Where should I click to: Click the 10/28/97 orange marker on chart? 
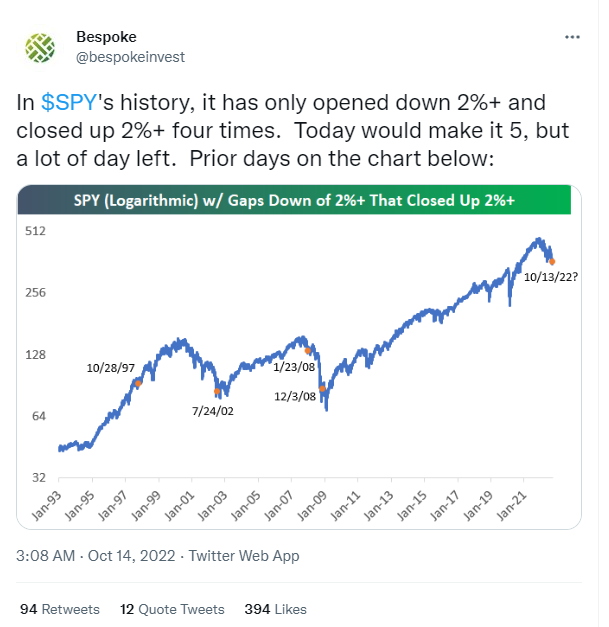pyautogui.click(x=138, y=383)
